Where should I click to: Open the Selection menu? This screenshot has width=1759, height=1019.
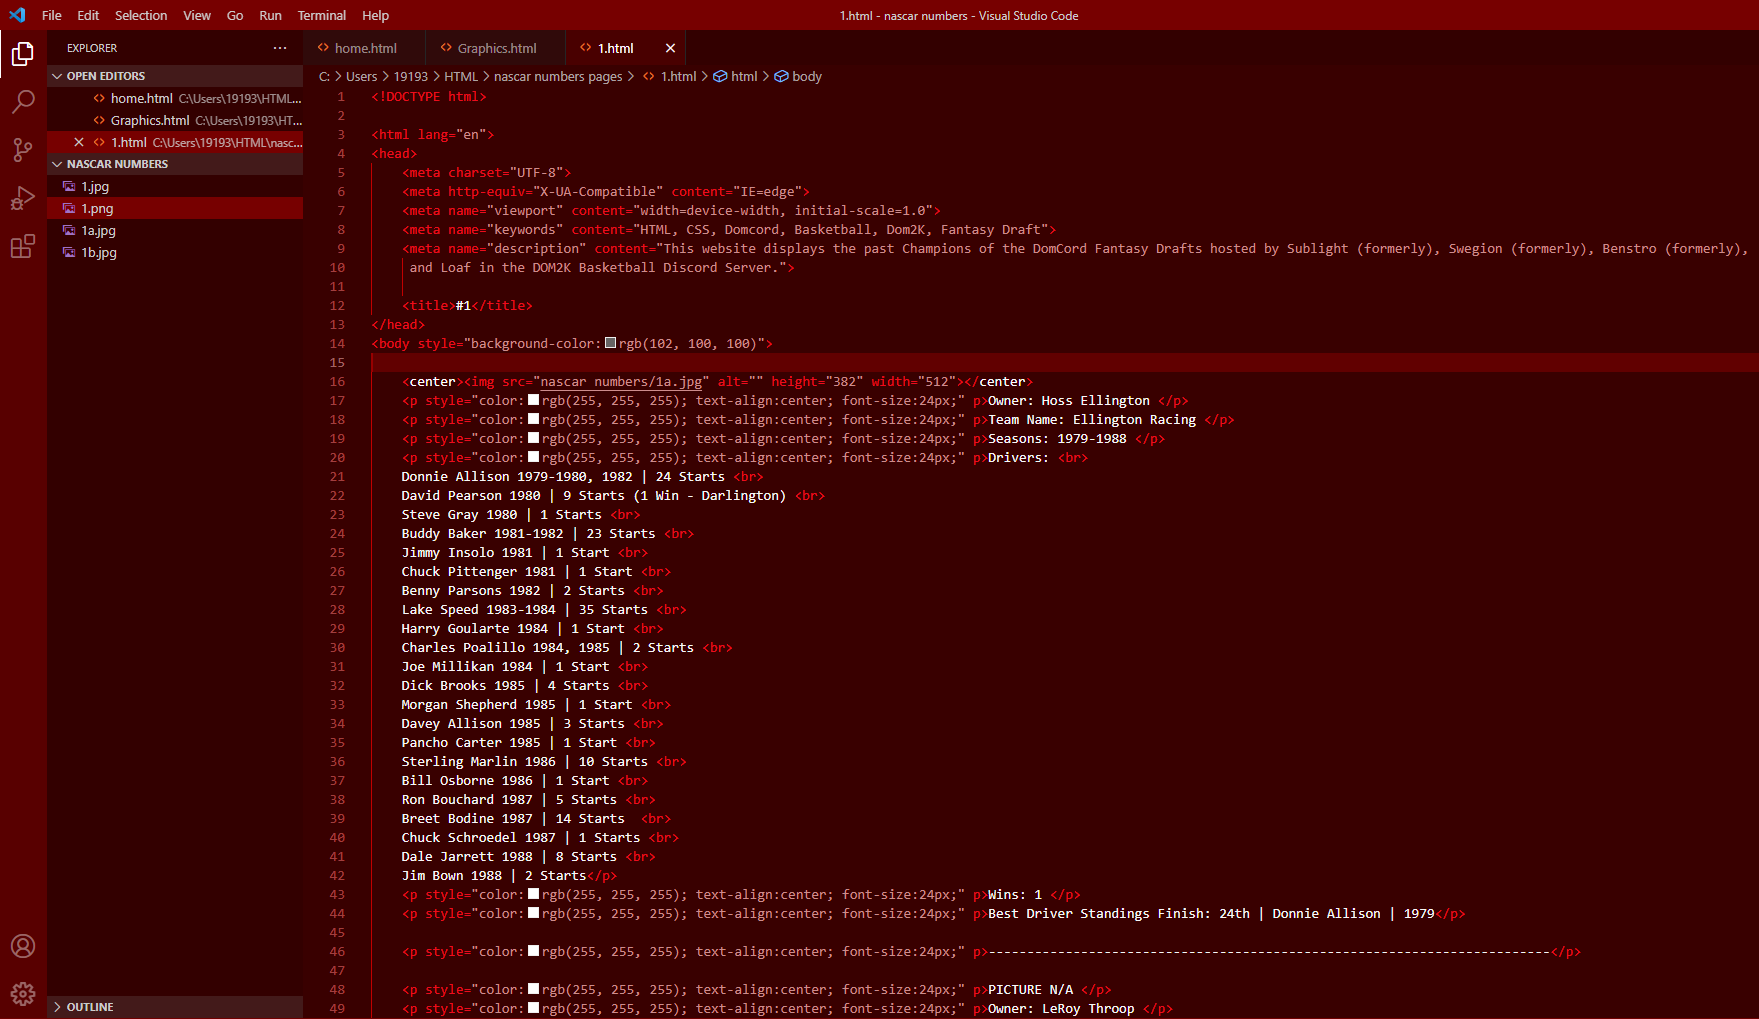tap(141, 15)
